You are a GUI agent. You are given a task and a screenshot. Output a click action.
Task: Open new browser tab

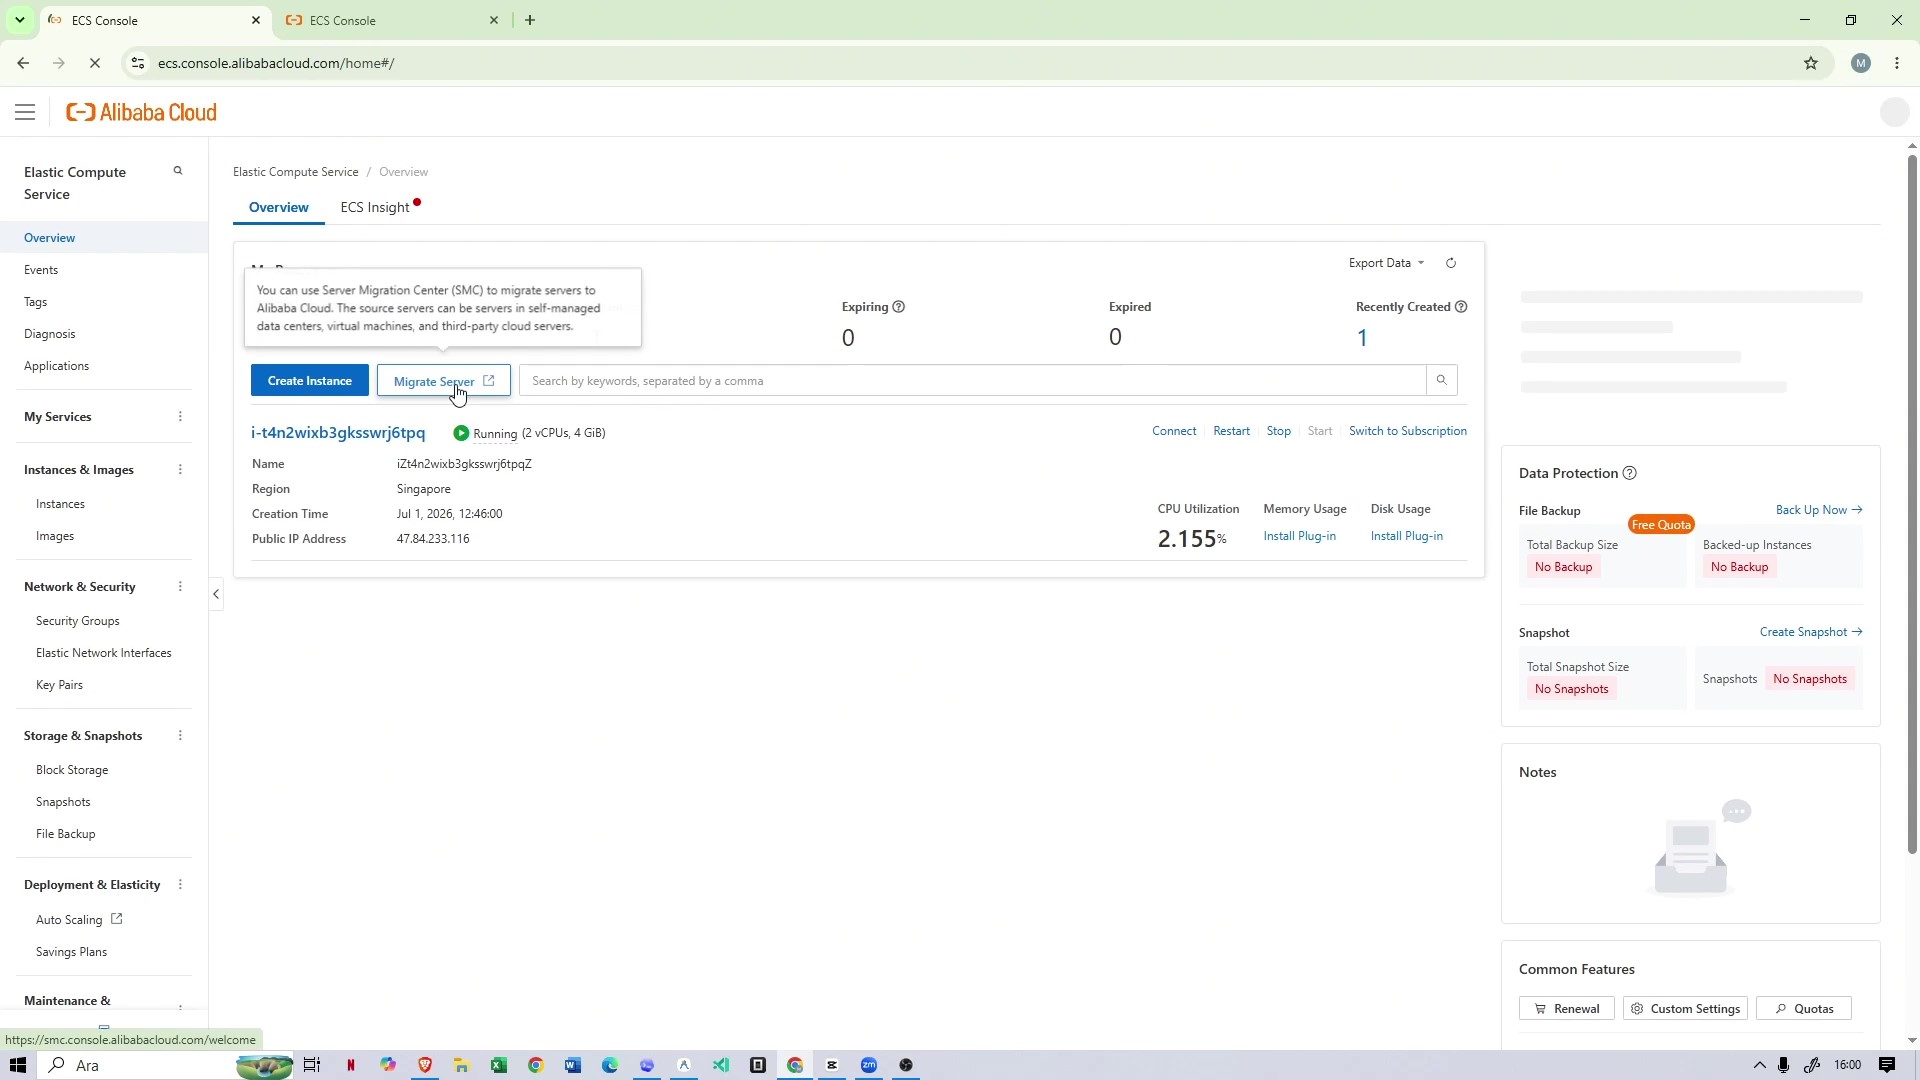click(x=530, y=20)
